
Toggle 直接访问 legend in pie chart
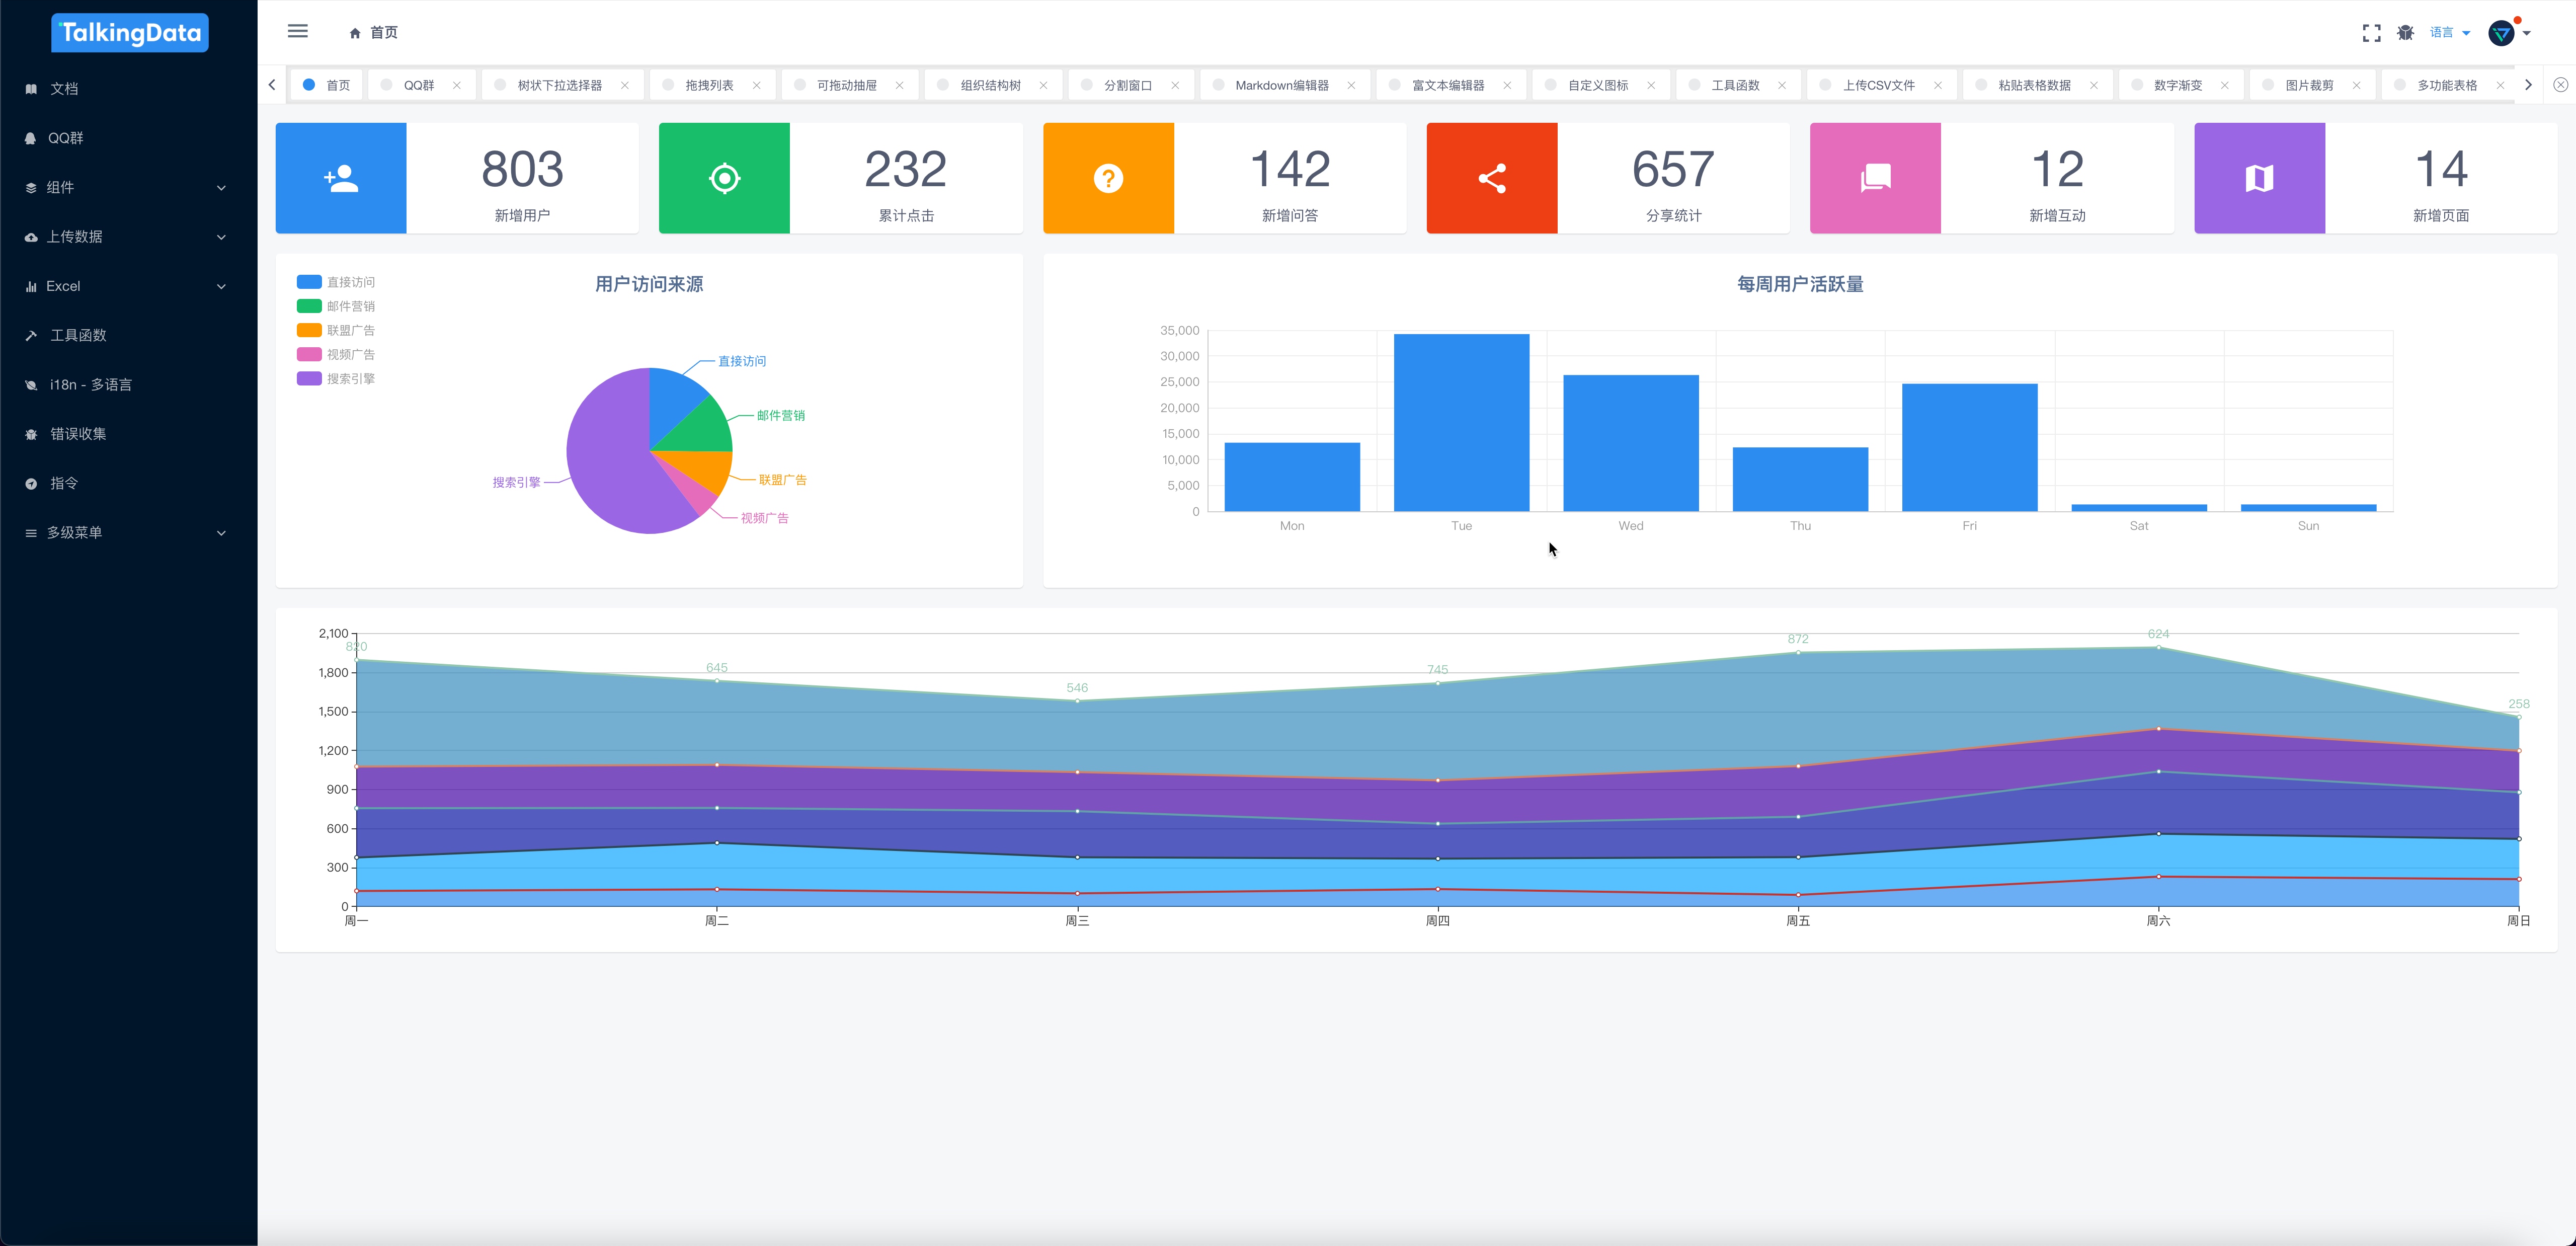tap(336, 282)
